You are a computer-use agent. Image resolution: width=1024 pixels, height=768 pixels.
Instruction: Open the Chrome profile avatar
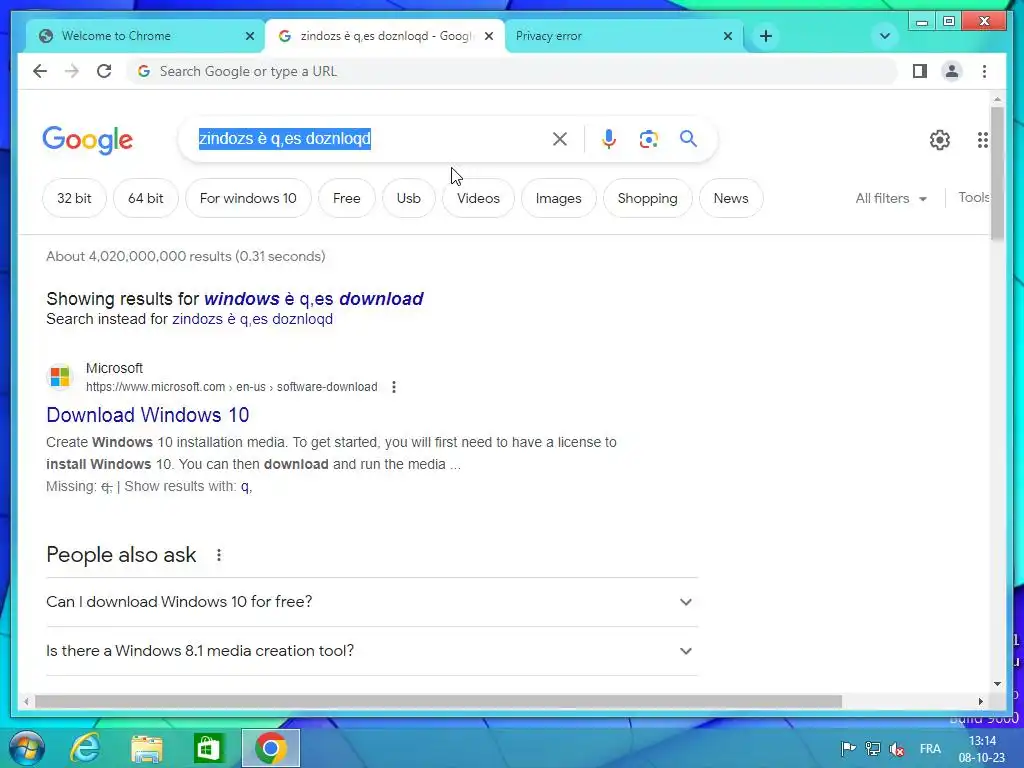(952, 71)
